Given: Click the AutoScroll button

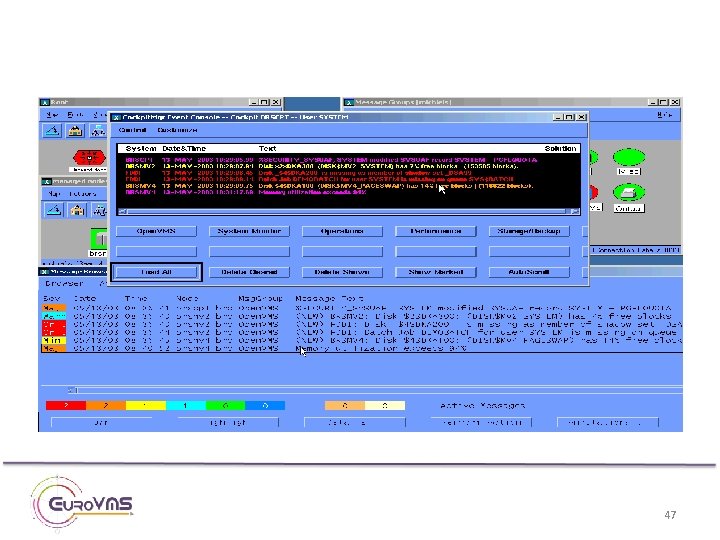Looking at the screenshot, I should [x=529, y=272].
